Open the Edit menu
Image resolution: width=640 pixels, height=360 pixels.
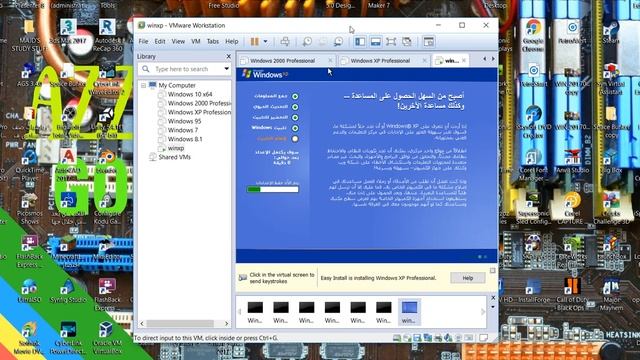pos(160,42)
